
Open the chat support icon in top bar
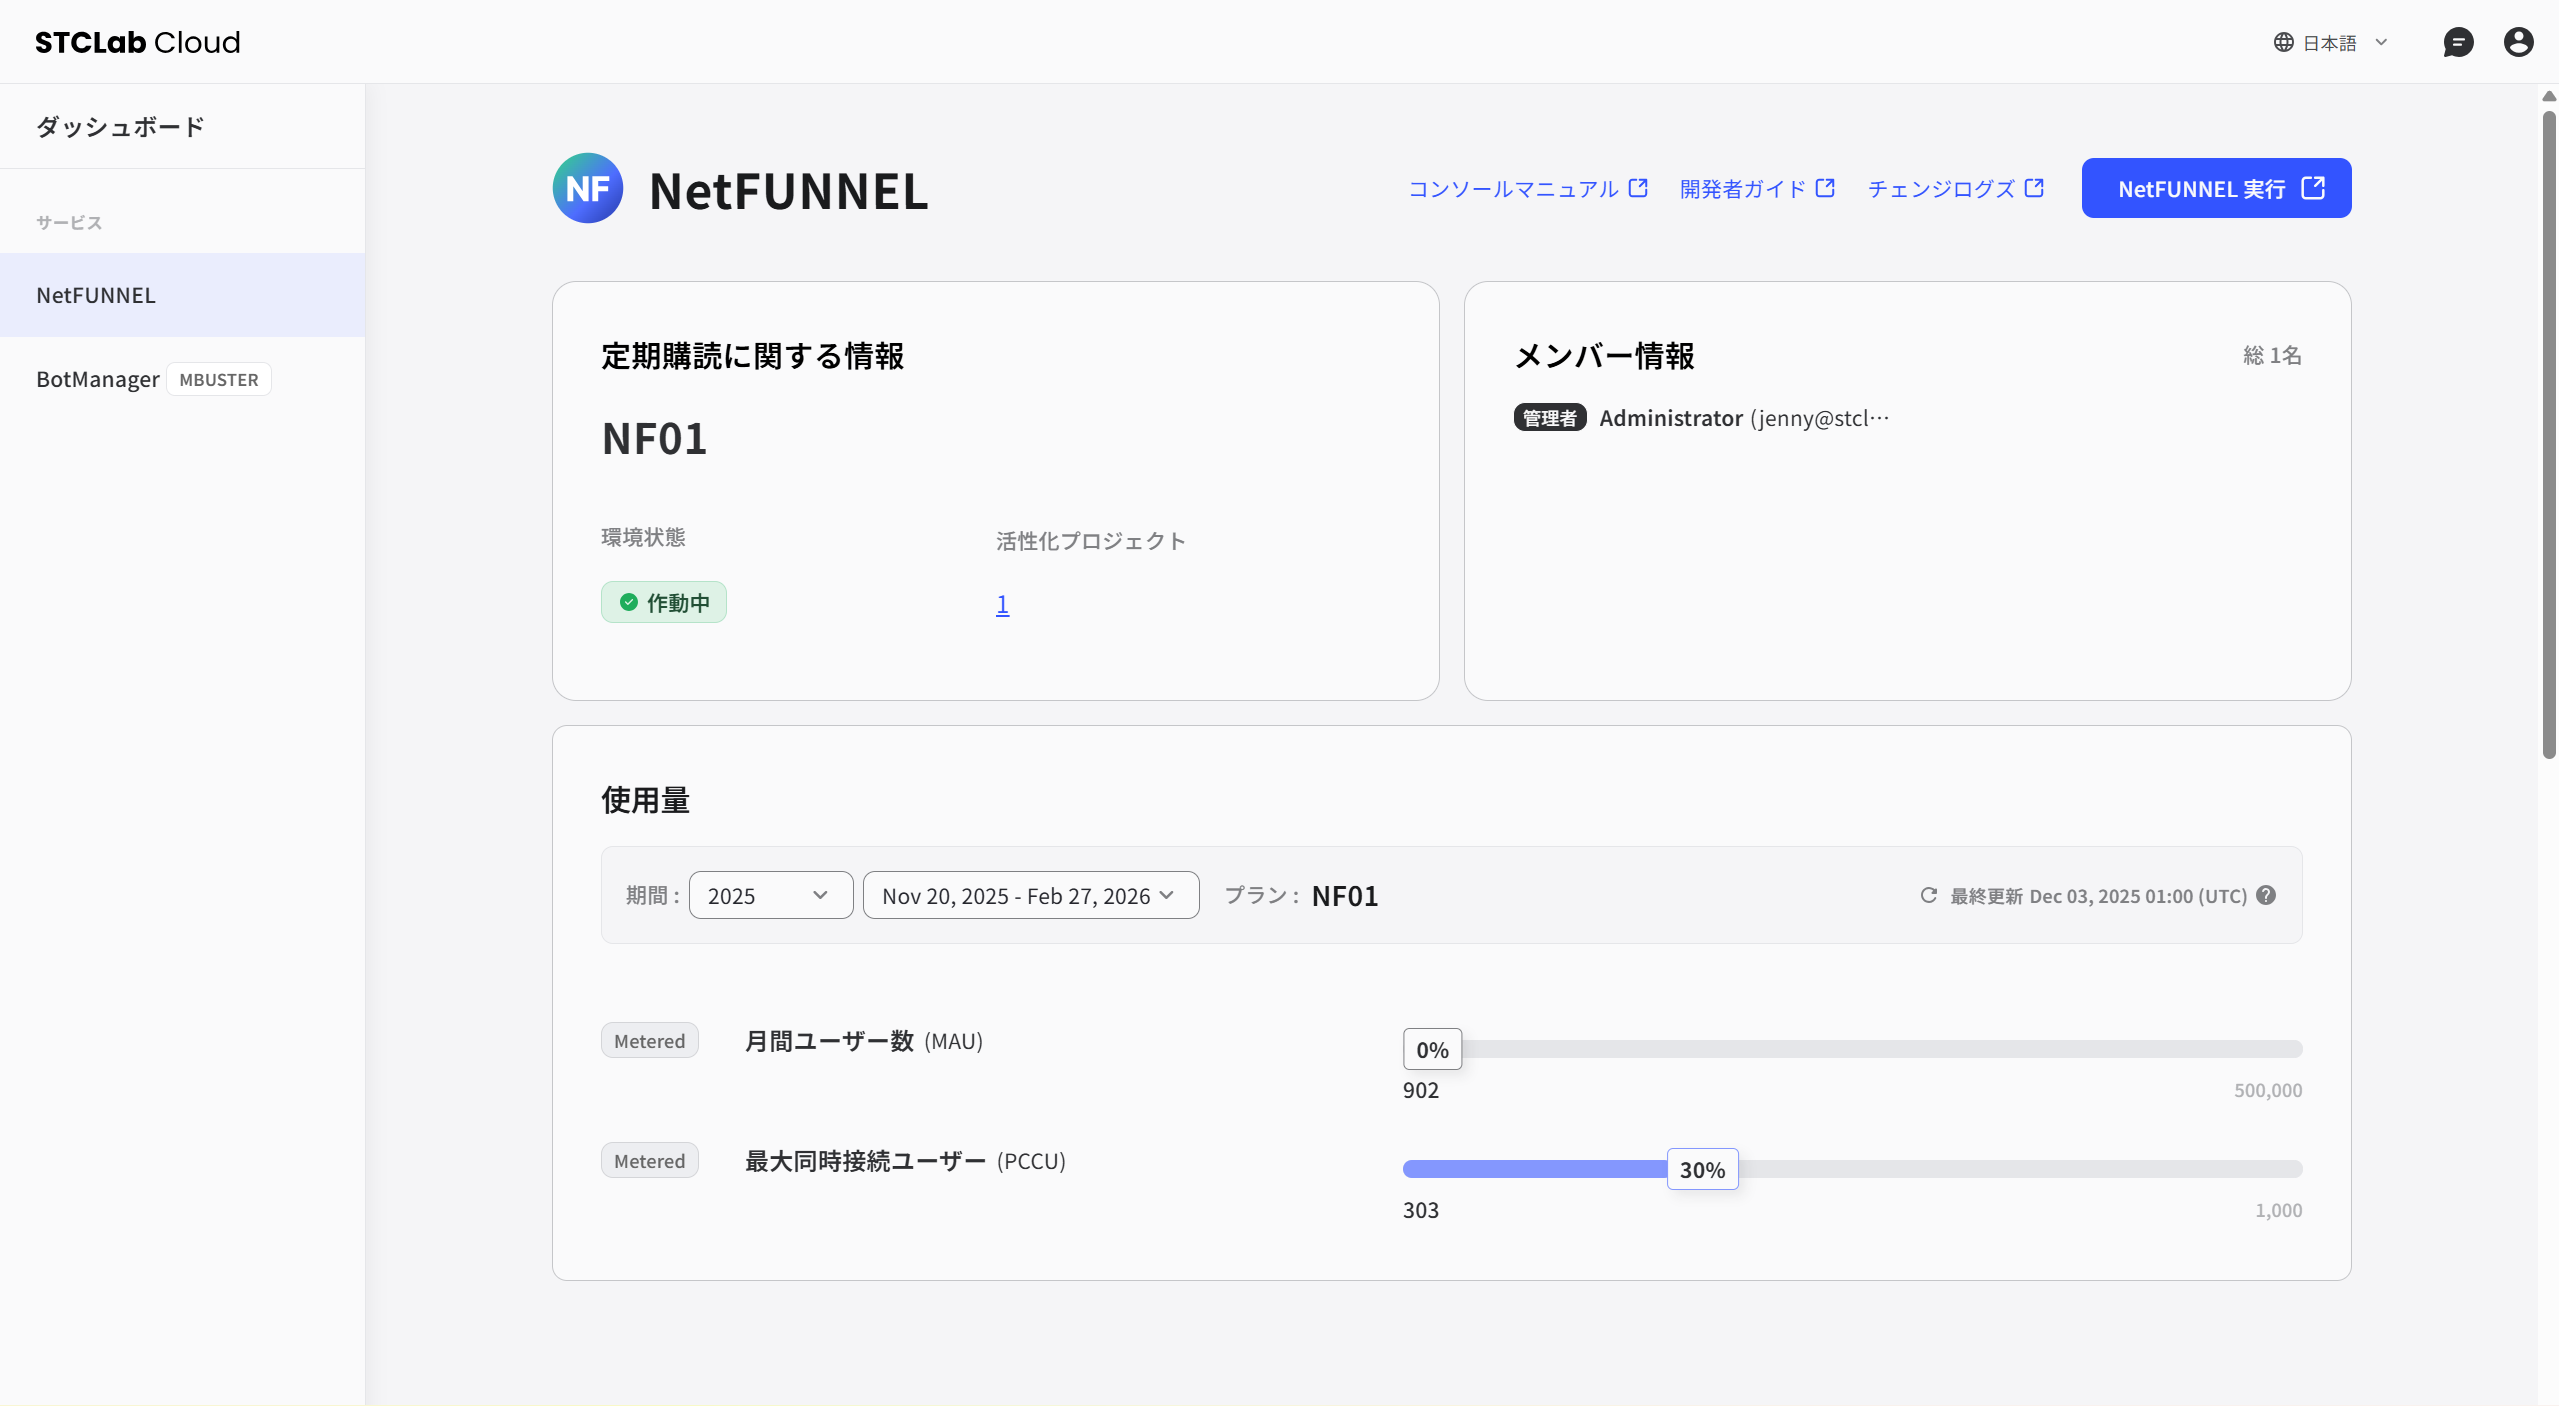pyautogui.click(x=2459, y=41)
